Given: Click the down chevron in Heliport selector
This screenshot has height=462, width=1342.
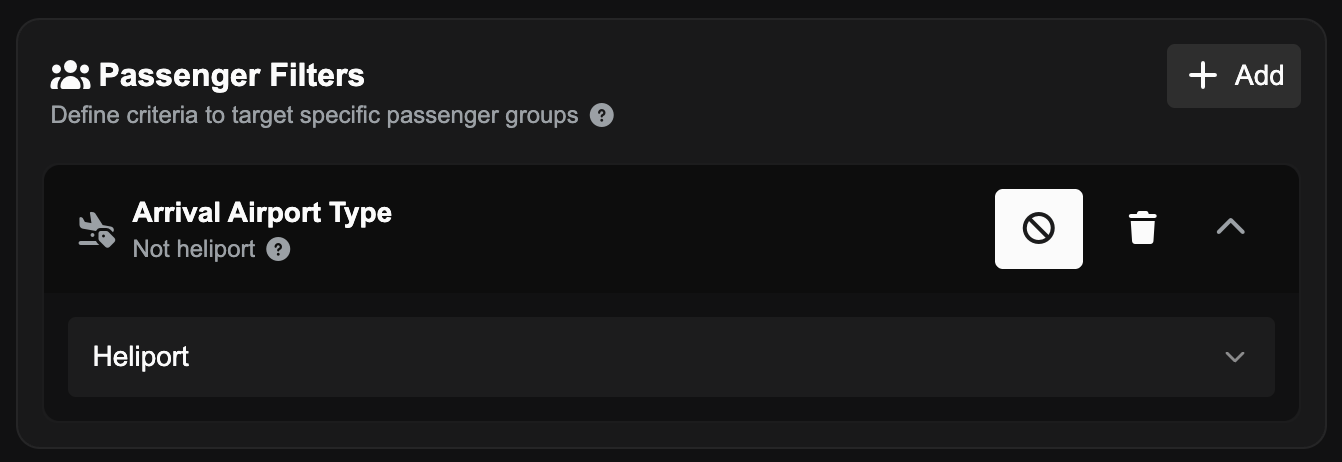Looking at the screenshot, I should tap(1235, 357).
